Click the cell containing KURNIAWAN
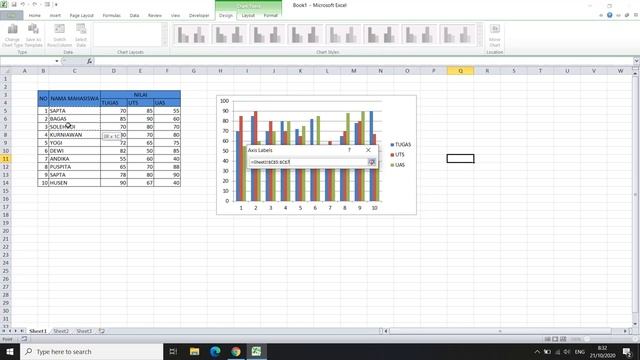This screenshot has height=360, width=640. tap(74, 135)
